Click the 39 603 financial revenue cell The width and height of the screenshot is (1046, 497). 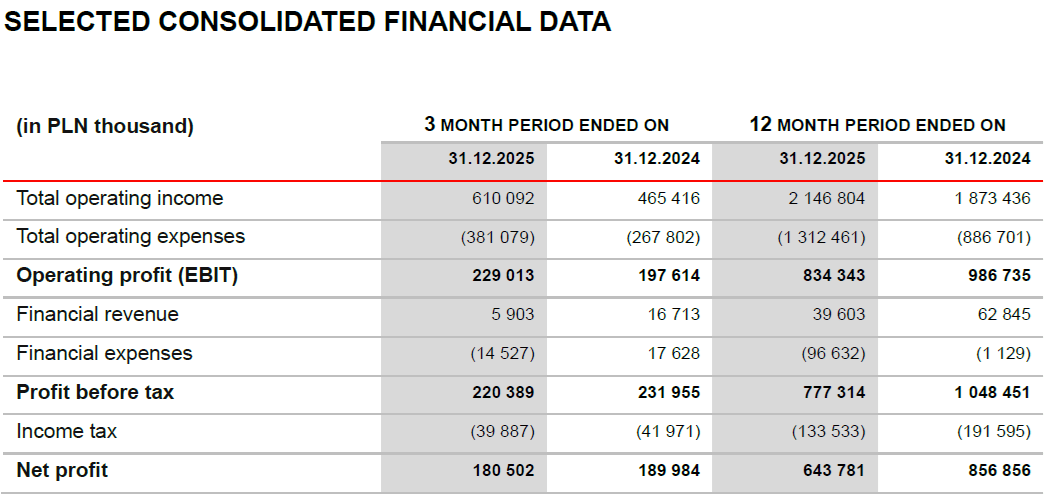click(x=840, y=315)
